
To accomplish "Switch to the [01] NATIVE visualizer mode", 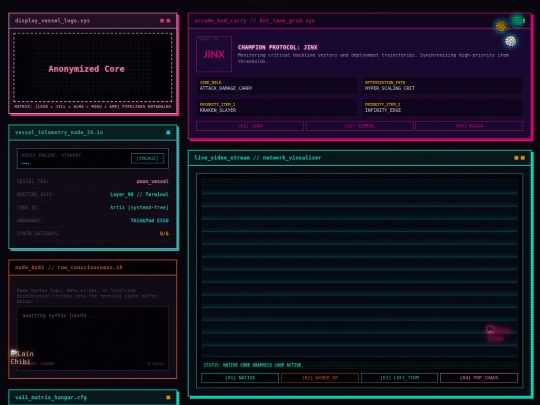I will (x=240, y=378).
